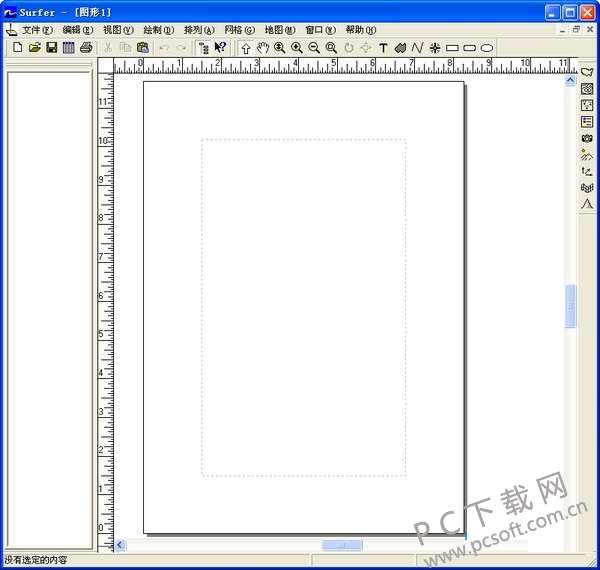Click the Rotate circular arrow icon
The image size is (600, 570).
(x=349, y=48)
